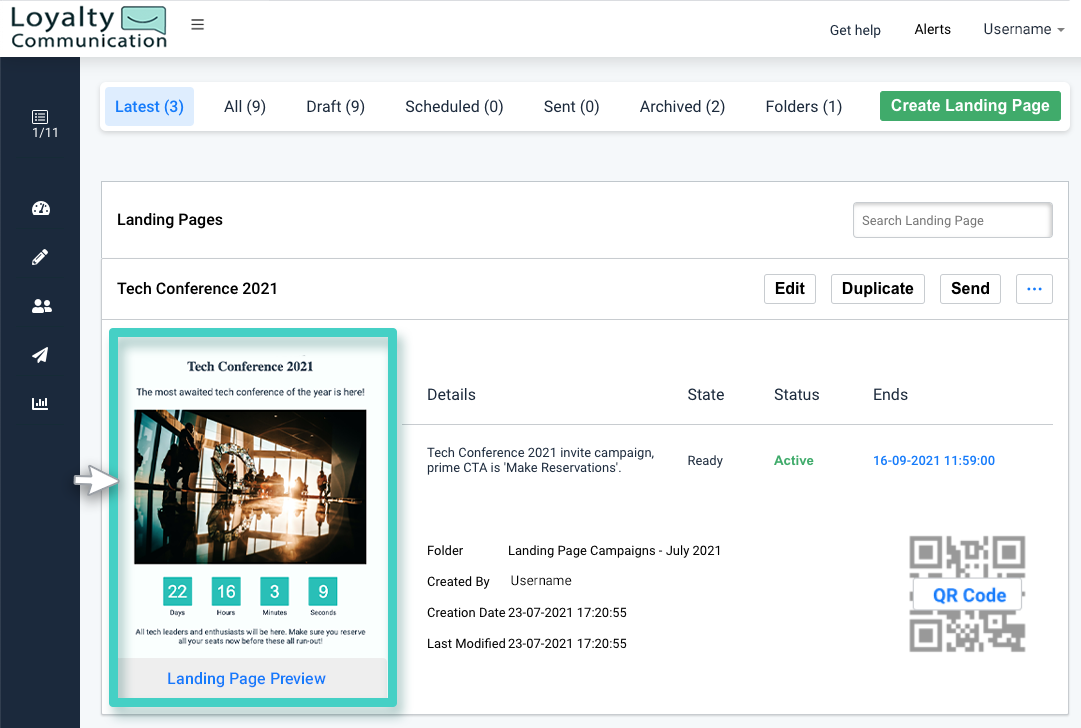Viewport: 1081px width, 728px height.
Task: Open the 1/11 list icon in sidebar
Action: pyautogui.click(x=41, y=124)
